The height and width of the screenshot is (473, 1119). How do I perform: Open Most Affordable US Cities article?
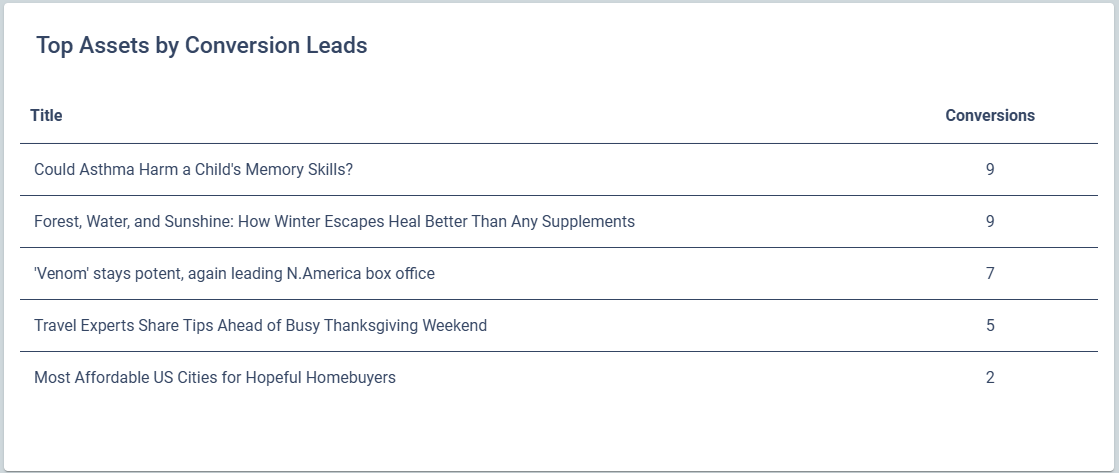pos(214,378)
